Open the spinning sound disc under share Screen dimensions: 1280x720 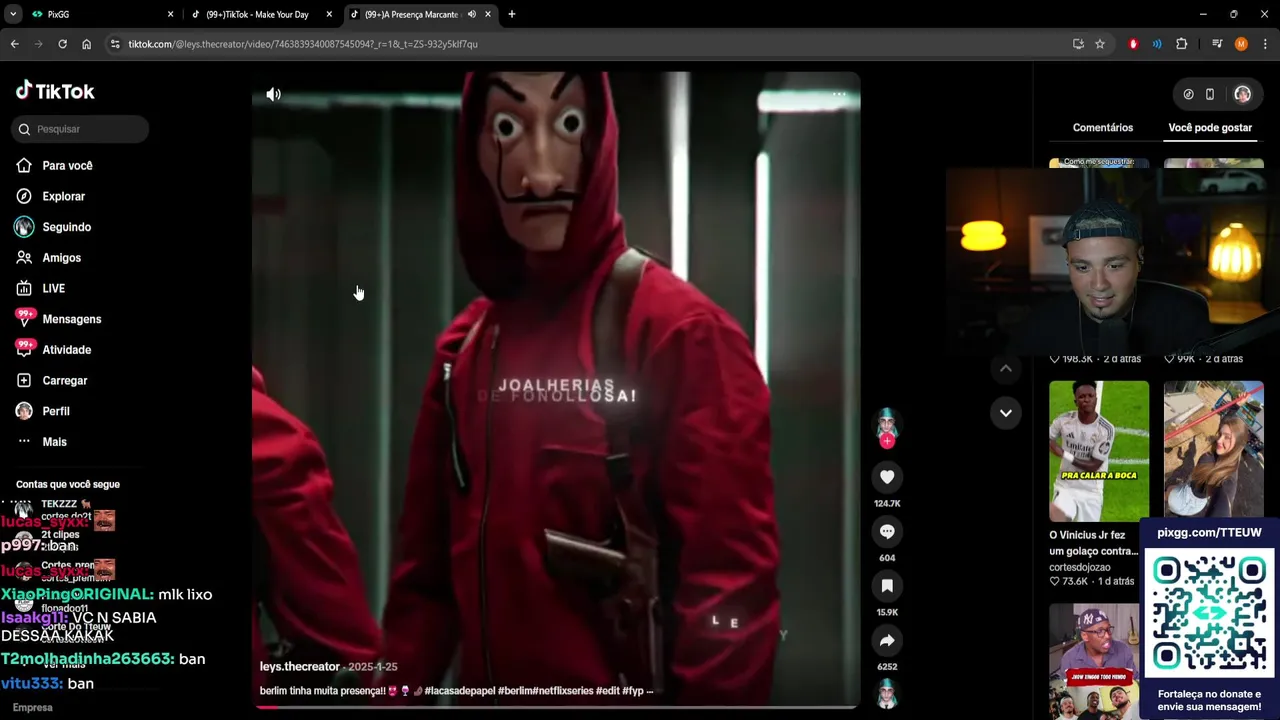pos(887,693)
